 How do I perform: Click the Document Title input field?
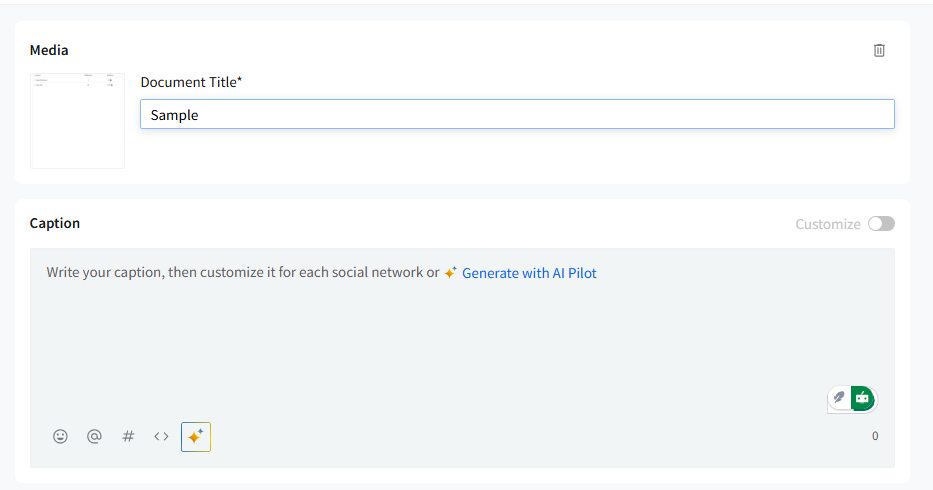pyautogui.click(x=517, y=114)
